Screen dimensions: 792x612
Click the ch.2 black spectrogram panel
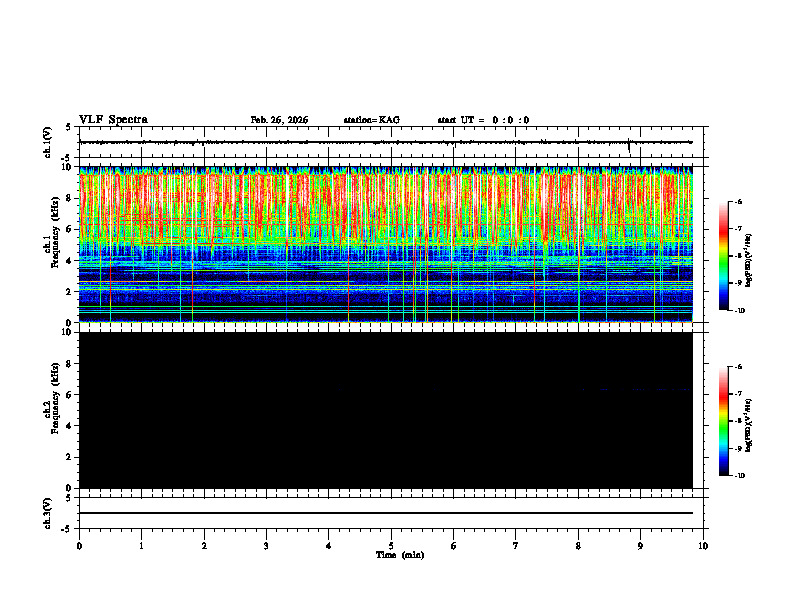(x=385, y=410)
